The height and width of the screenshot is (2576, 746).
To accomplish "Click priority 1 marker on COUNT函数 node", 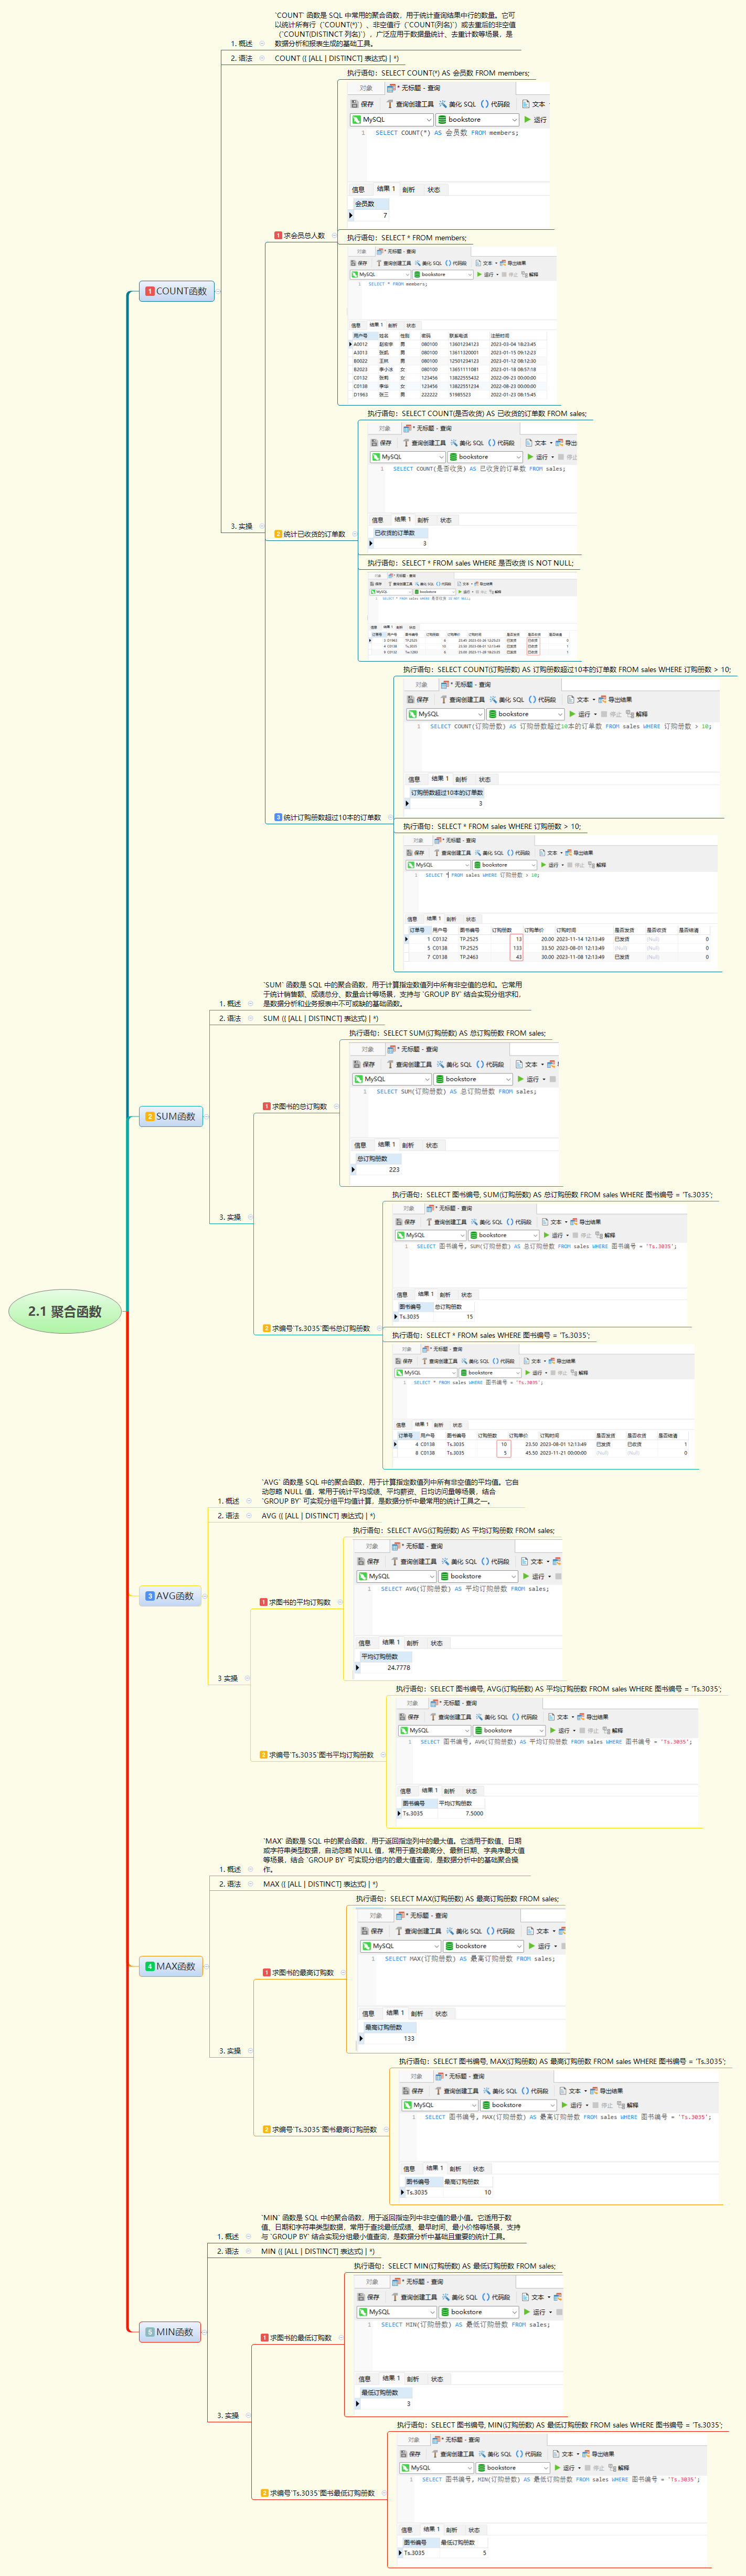I will (150, 291).
